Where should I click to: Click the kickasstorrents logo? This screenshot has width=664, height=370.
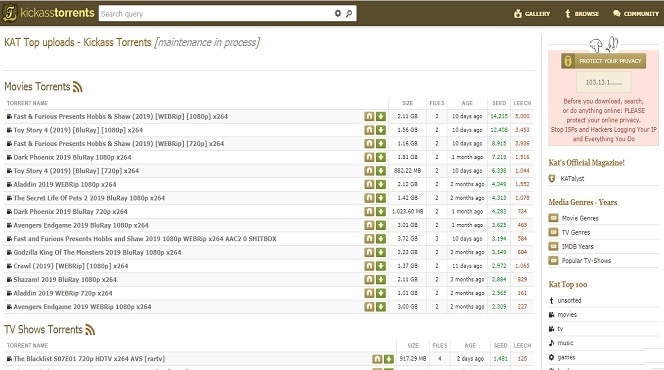(x=48, y=13)
